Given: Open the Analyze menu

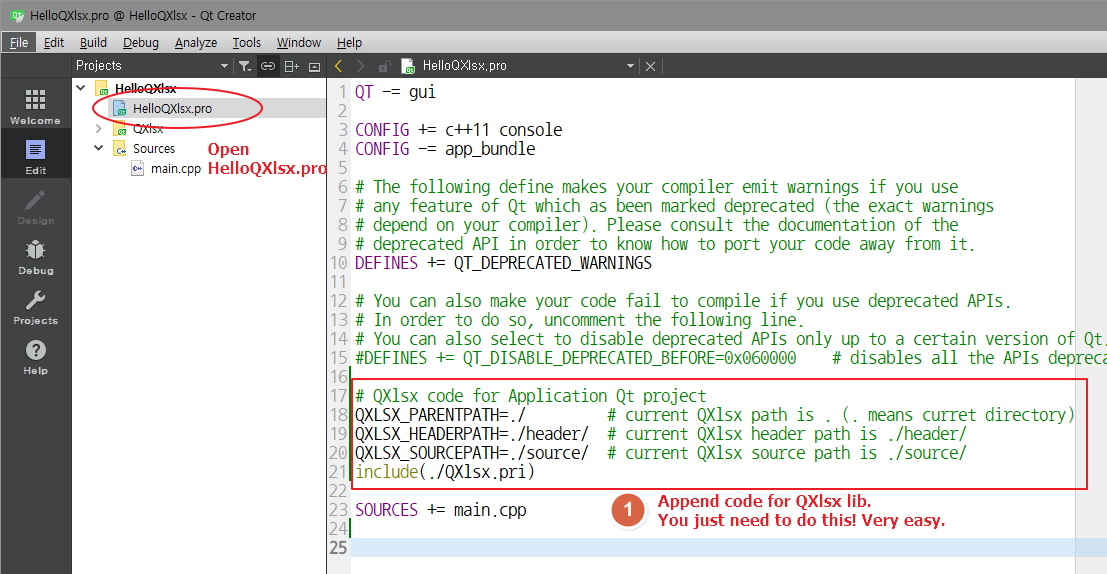Looking at the screenshot, I should [x=195, y=43].
